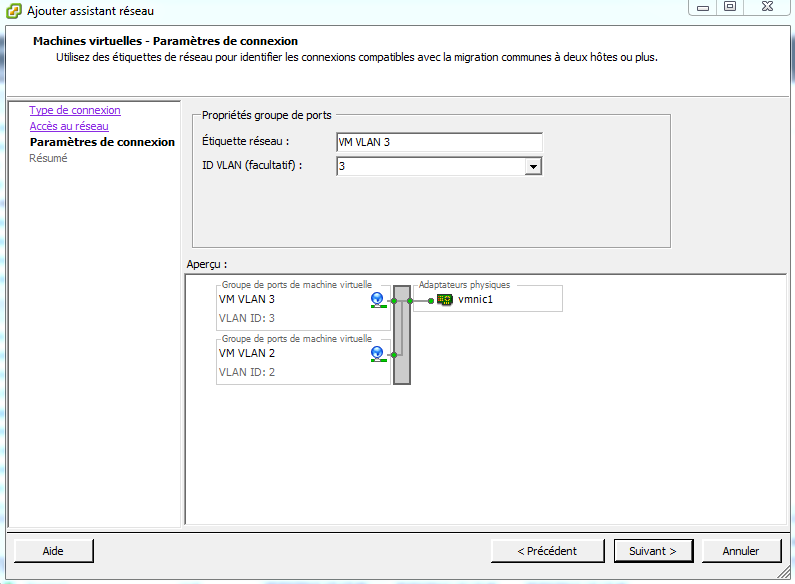Click the Aide button
795x584 pixels.
tap(54, 551)
